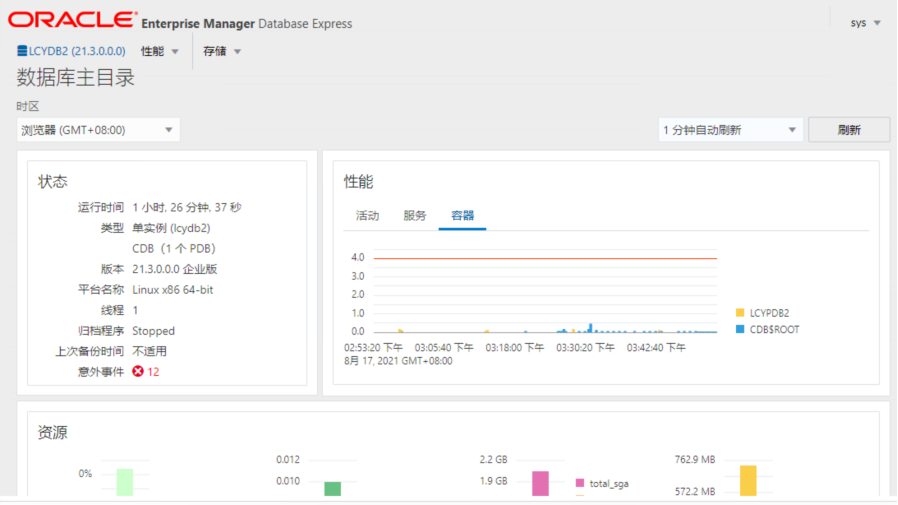Switch to the 活动 tab
The image size is (898, 505).
pyautogui.click(x=367, y=215)
